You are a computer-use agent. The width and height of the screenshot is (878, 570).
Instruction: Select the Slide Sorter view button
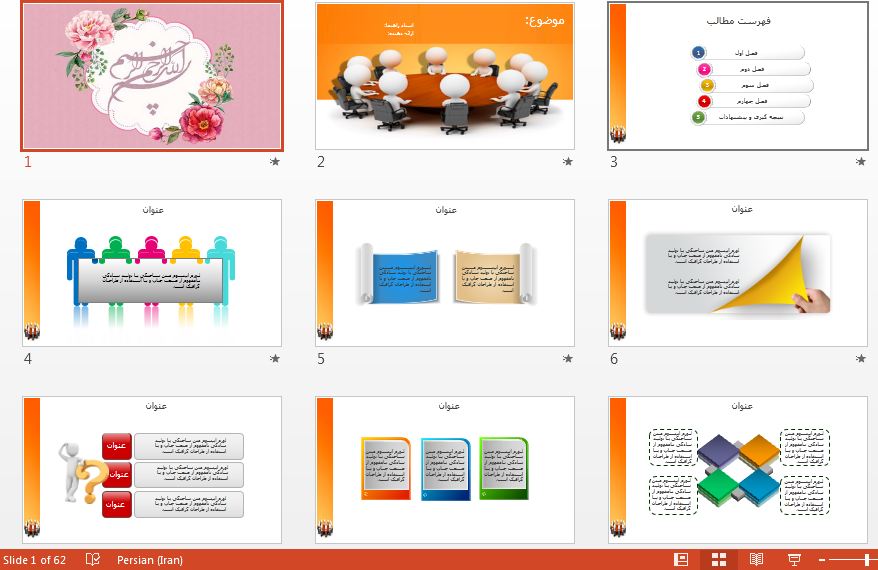coord(719,559)
